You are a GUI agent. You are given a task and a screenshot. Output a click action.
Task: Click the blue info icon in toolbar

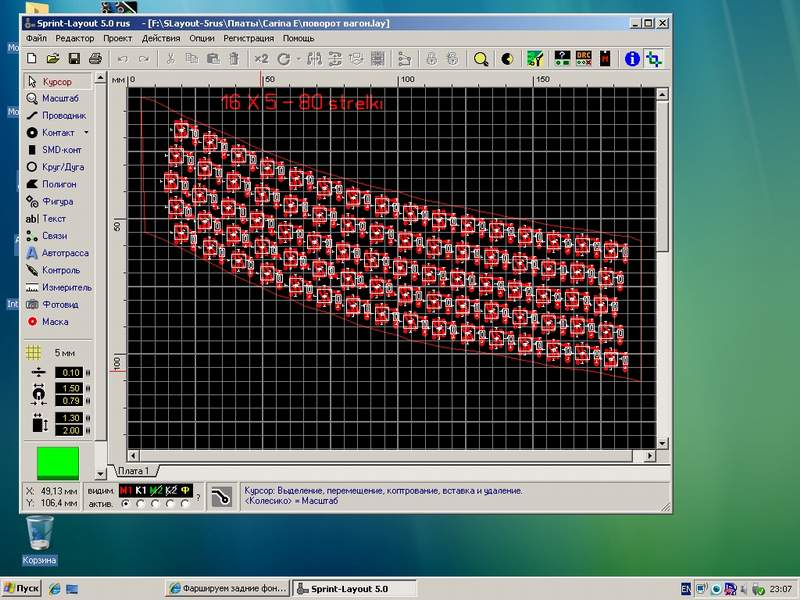tap(632, 59)
